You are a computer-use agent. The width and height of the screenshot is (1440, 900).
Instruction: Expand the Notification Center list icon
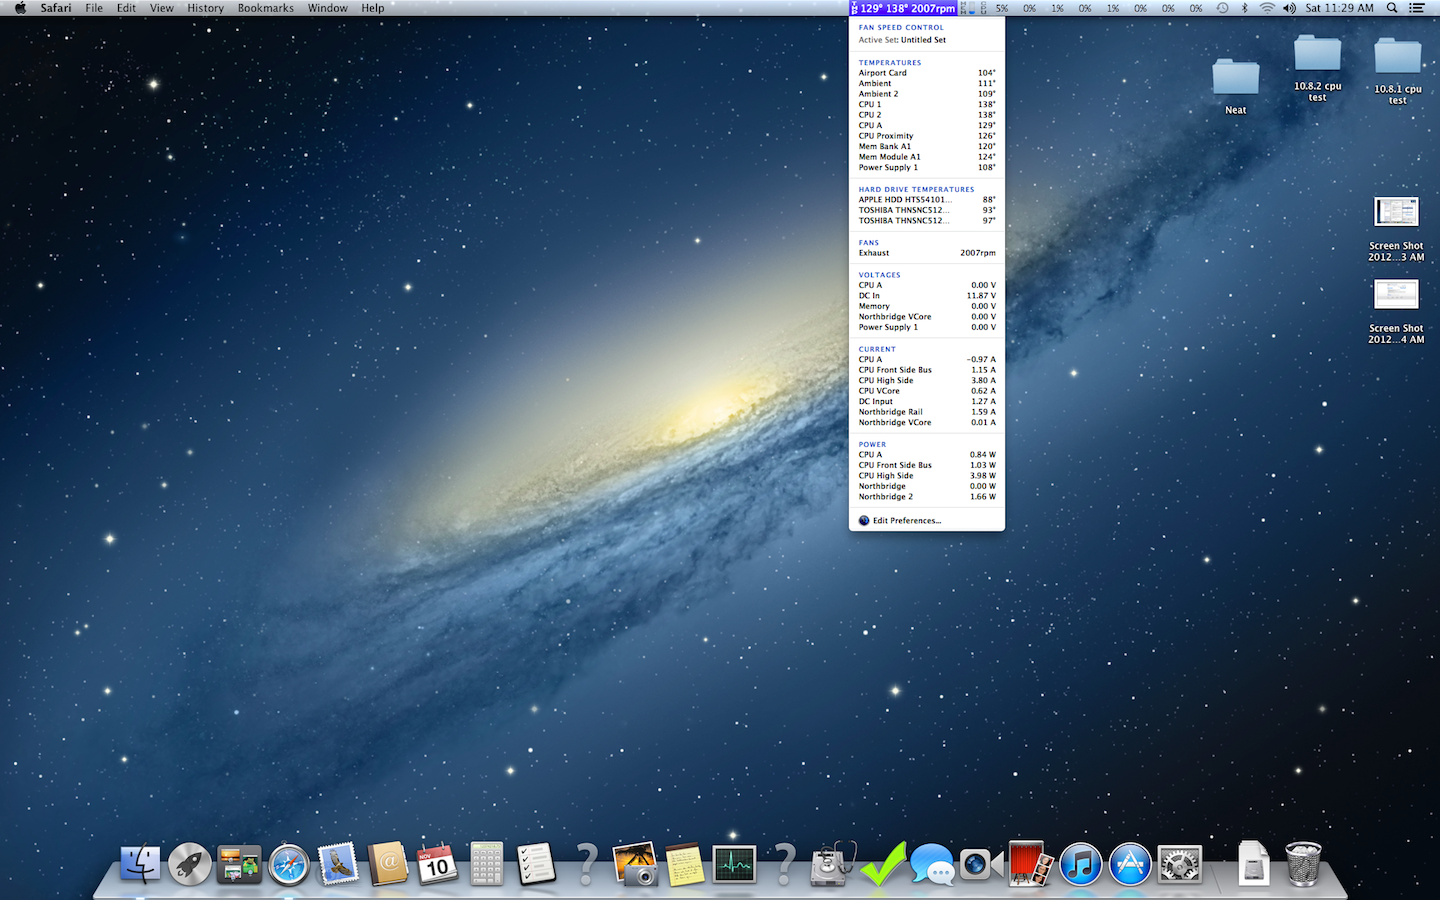pyautogui.click(x=1417, y=8)
